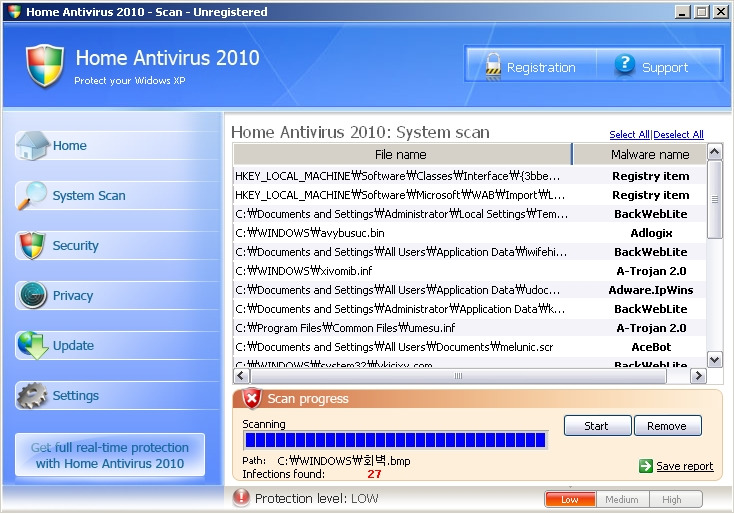Click the large shield logo in header
734x515 pixels.
point(44,66)
